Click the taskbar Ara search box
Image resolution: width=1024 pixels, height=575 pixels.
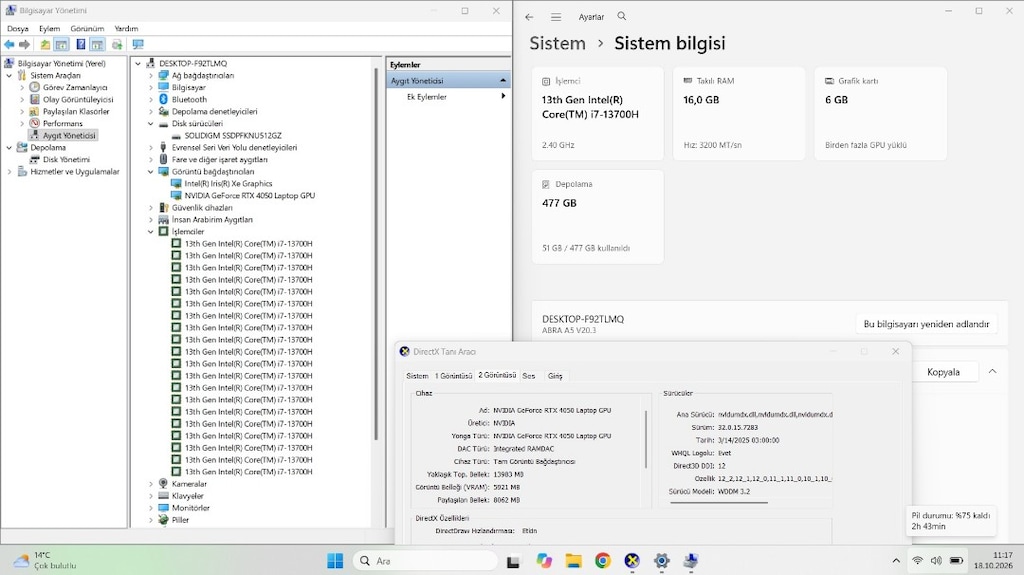[426, 561]
